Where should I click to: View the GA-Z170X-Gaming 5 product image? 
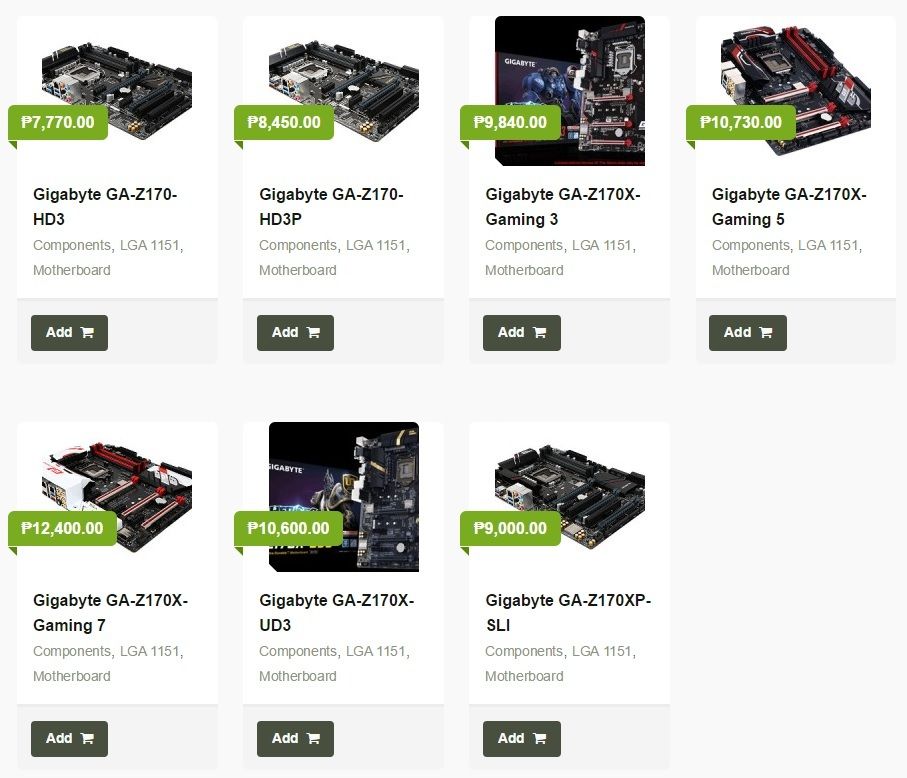(x=796, y=91)
